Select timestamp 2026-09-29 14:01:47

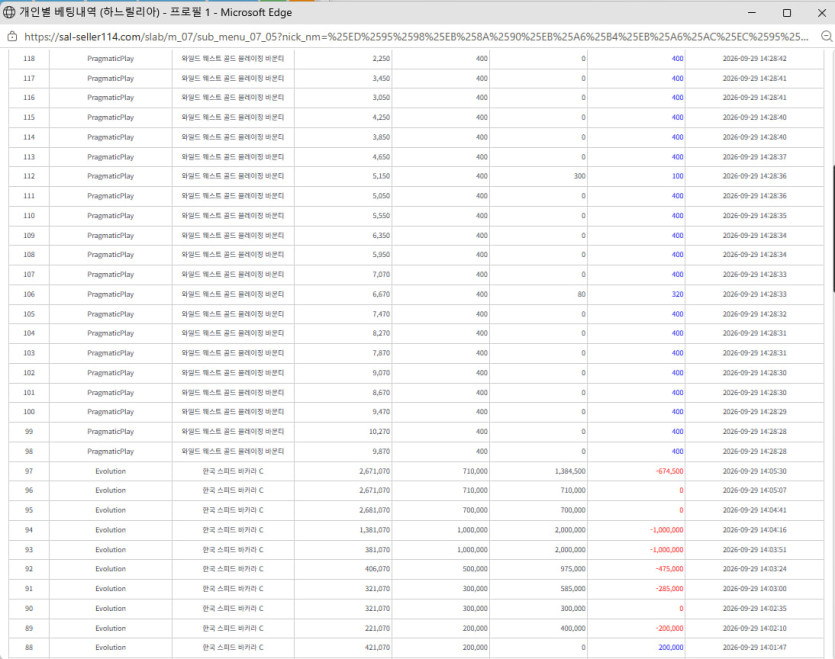coord(754,647)
